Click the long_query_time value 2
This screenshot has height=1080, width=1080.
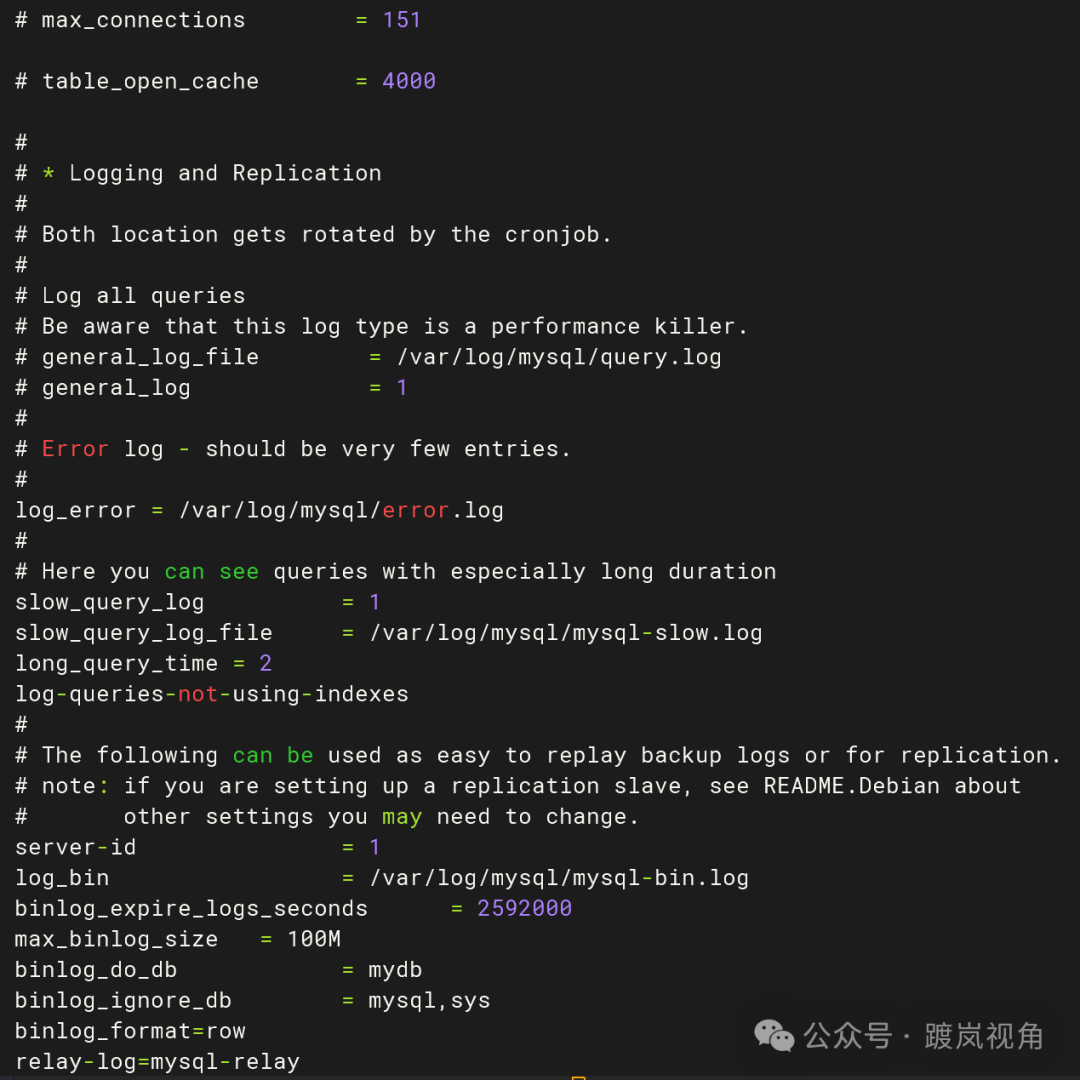[x=265, y=663]
